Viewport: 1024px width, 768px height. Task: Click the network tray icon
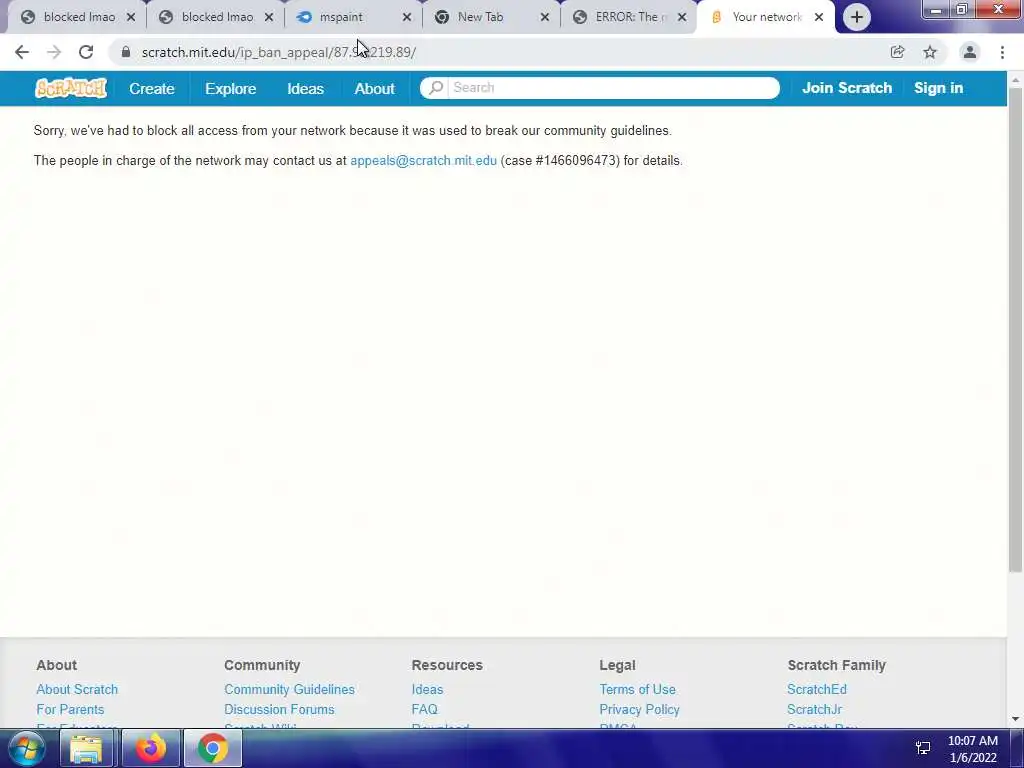[923, 748]
